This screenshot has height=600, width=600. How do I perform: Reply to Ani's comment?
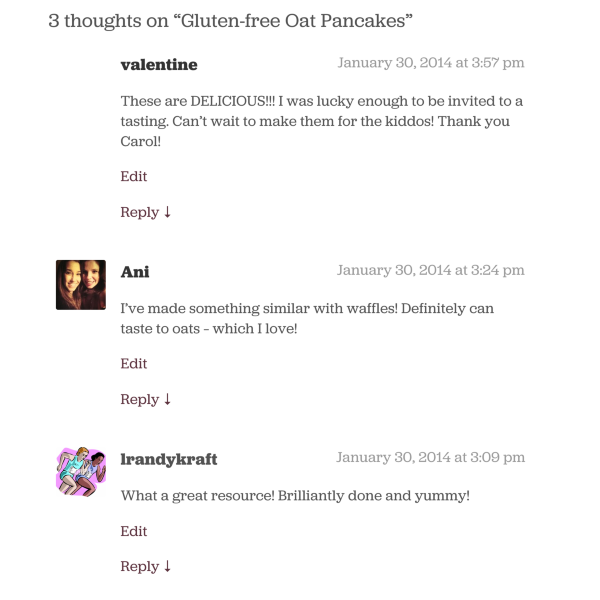[140, 399]
